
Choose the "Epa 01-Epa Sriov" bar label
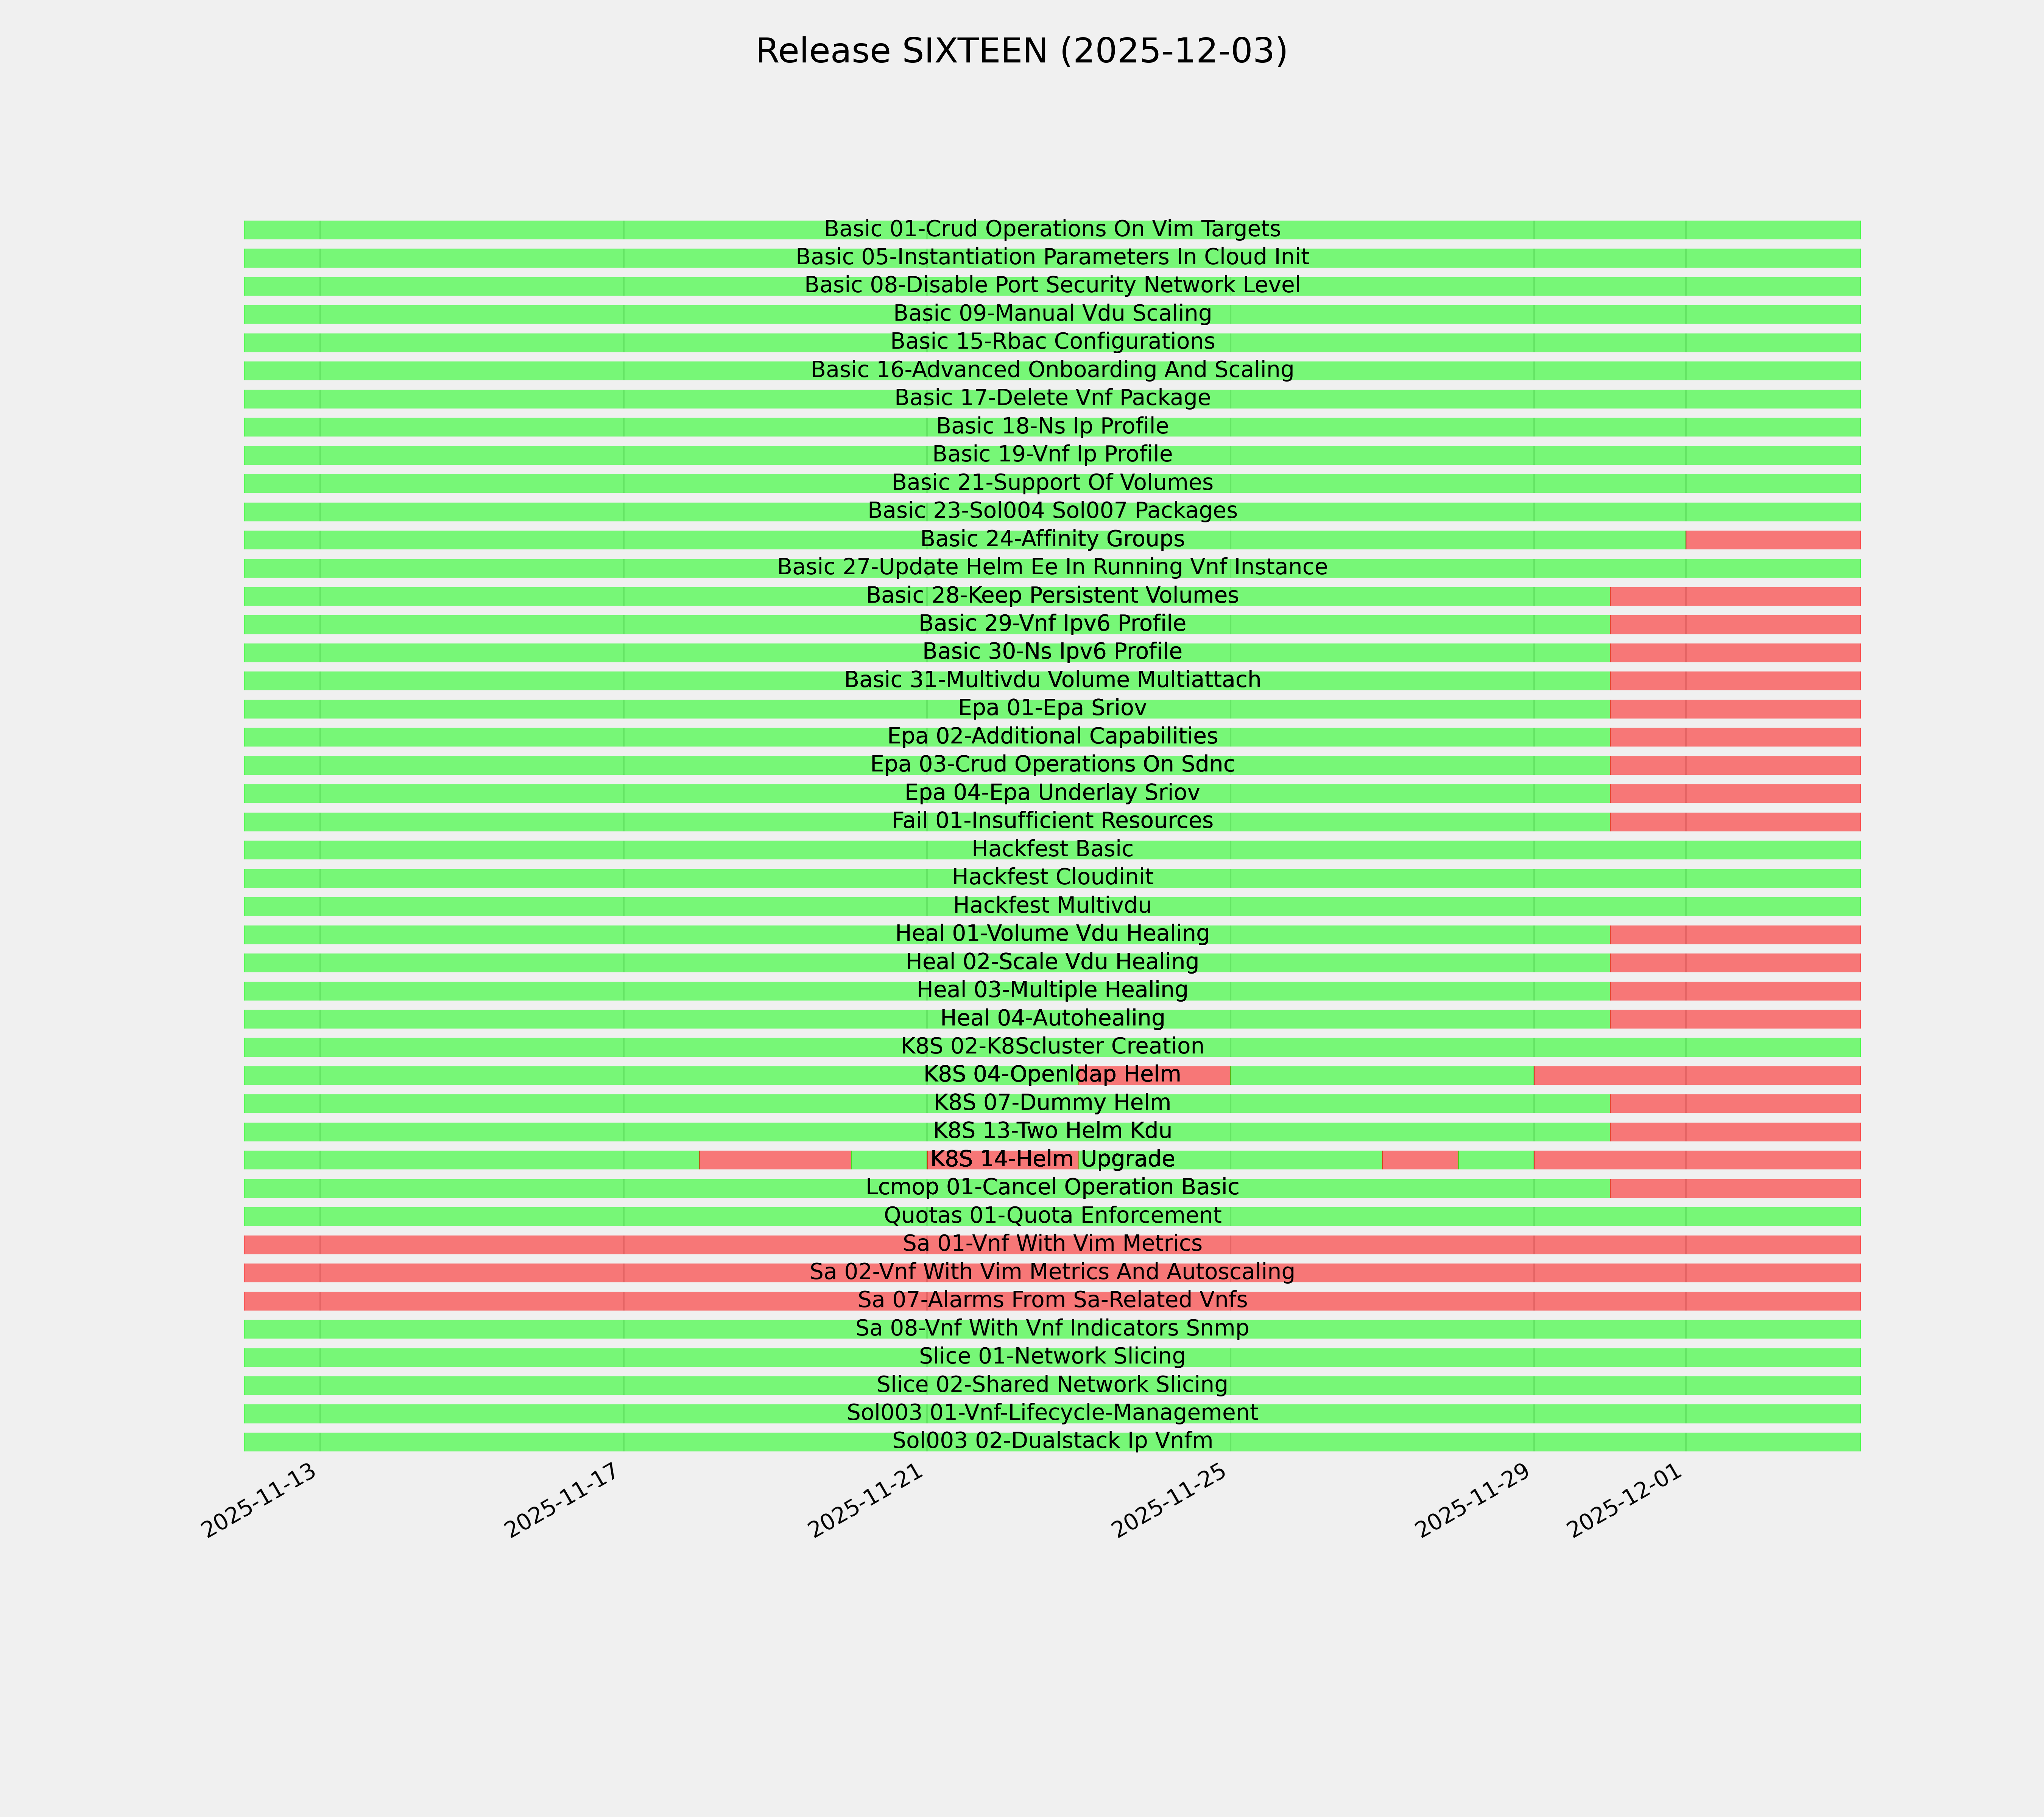[x=1052, y=708]
